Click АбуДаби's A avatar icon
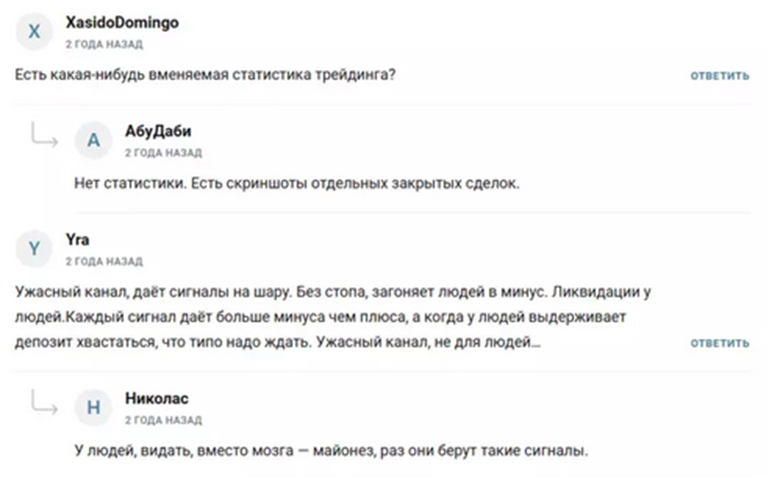This screenshot has height=477, width=769. point(94,141)
